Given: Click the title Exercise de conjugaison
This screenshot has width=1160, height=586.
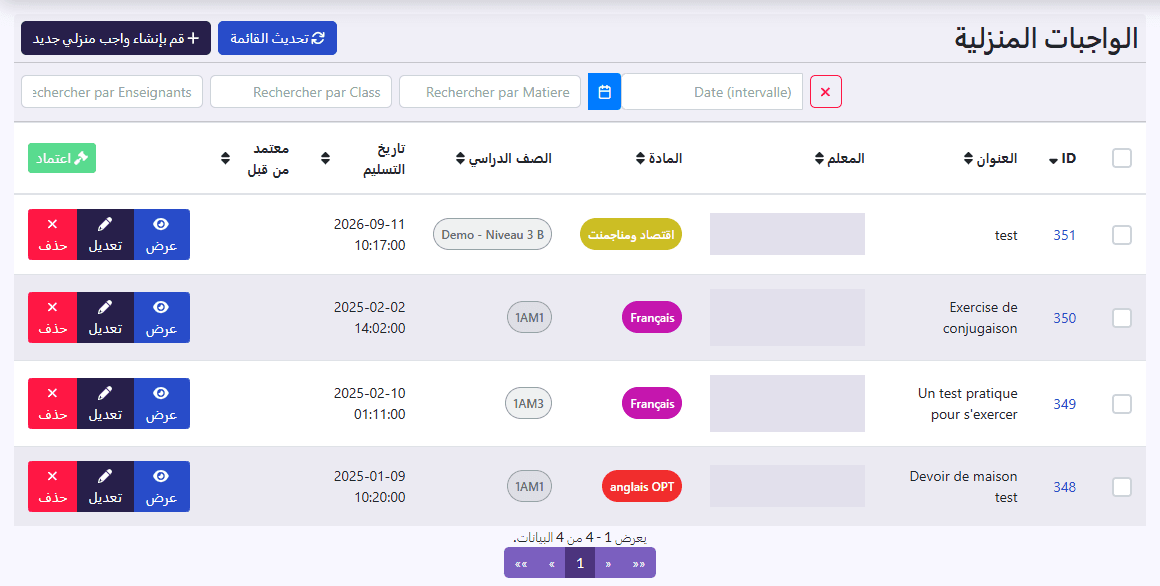Looking at the screenshot, I should click(980, 317).
